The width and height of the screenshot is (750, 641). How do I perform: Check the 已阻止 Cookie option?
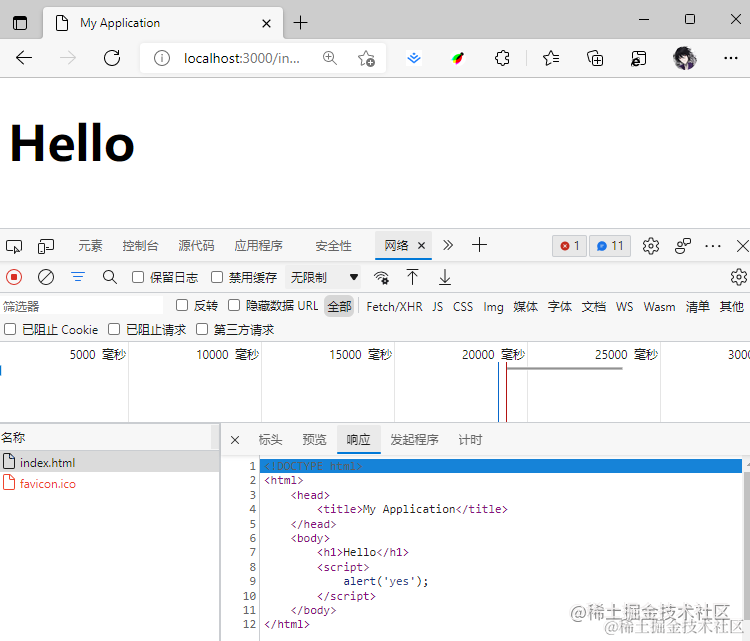click(10, 329)
